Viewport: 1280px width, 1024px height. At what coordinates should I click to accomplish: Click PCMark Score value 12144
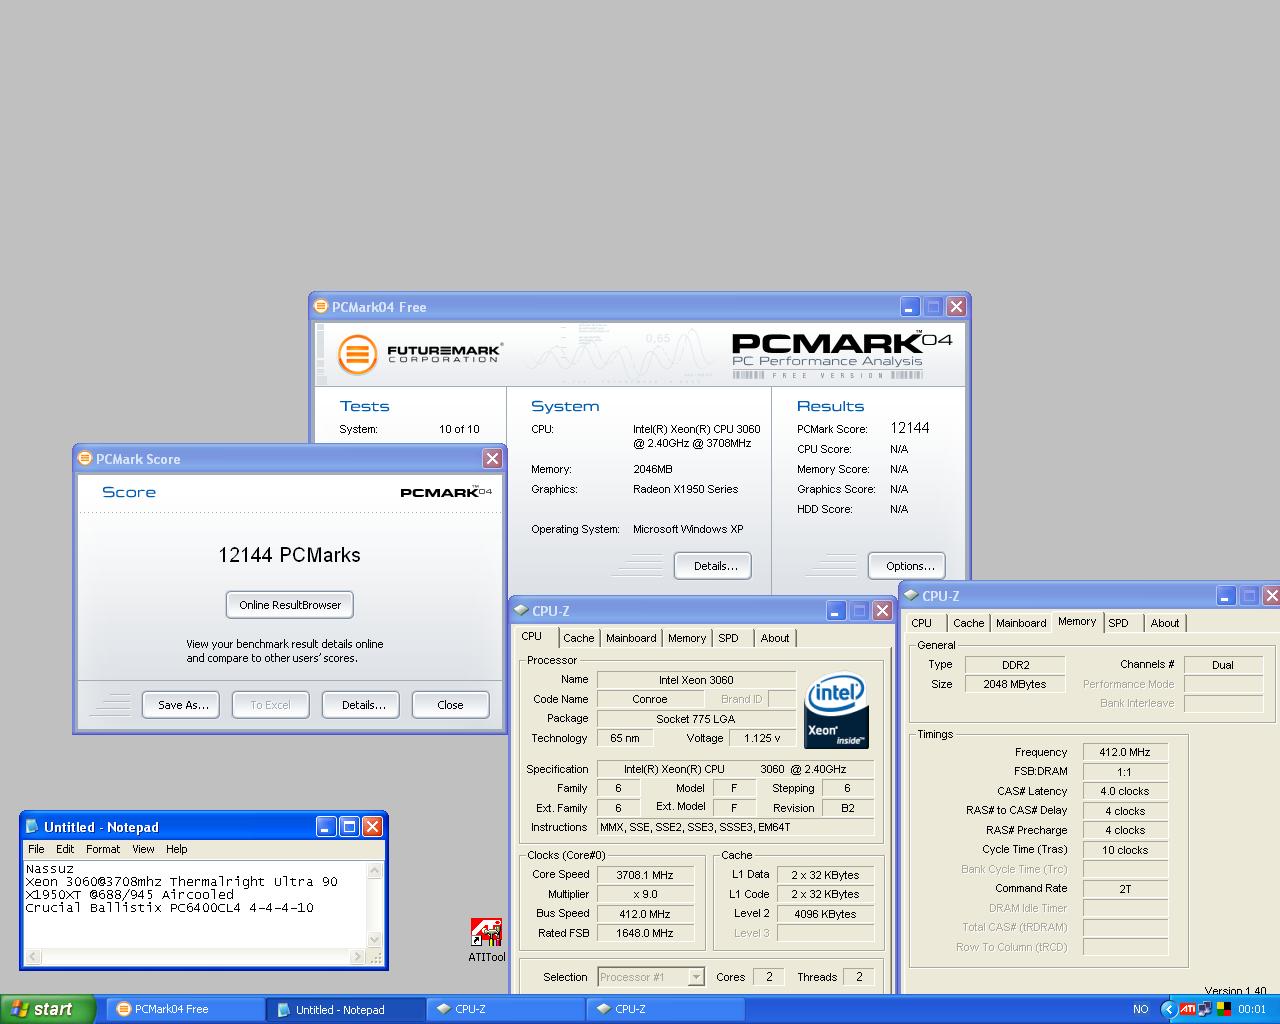910,428
